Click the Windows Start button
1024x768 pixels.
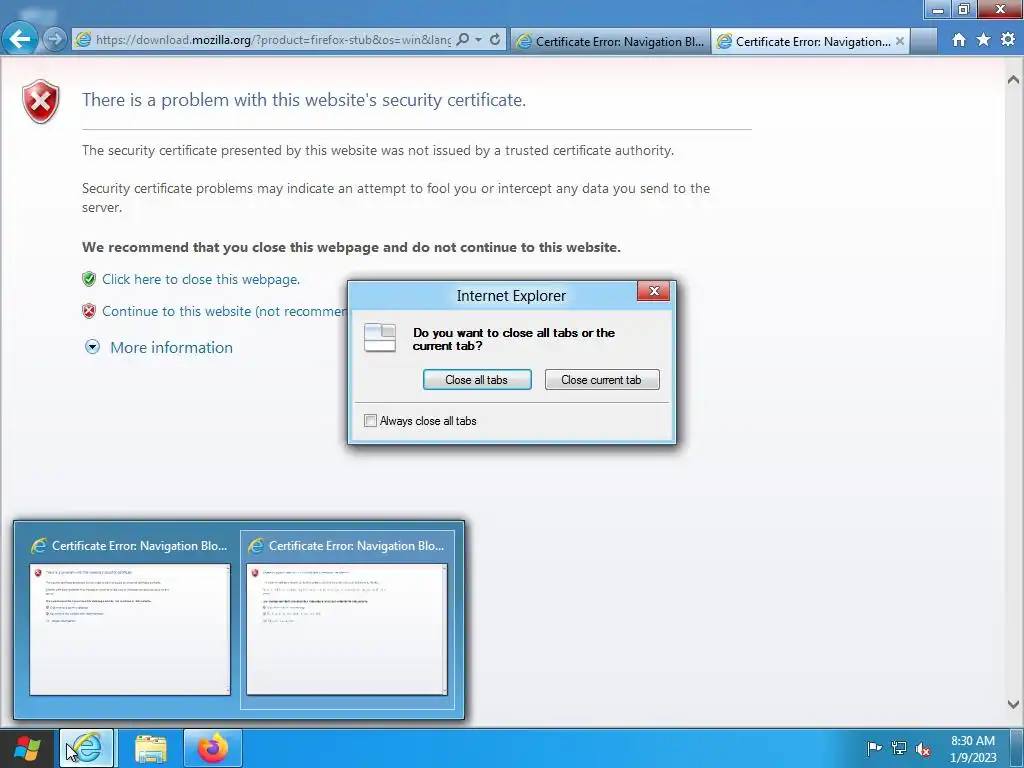(27, 748)
